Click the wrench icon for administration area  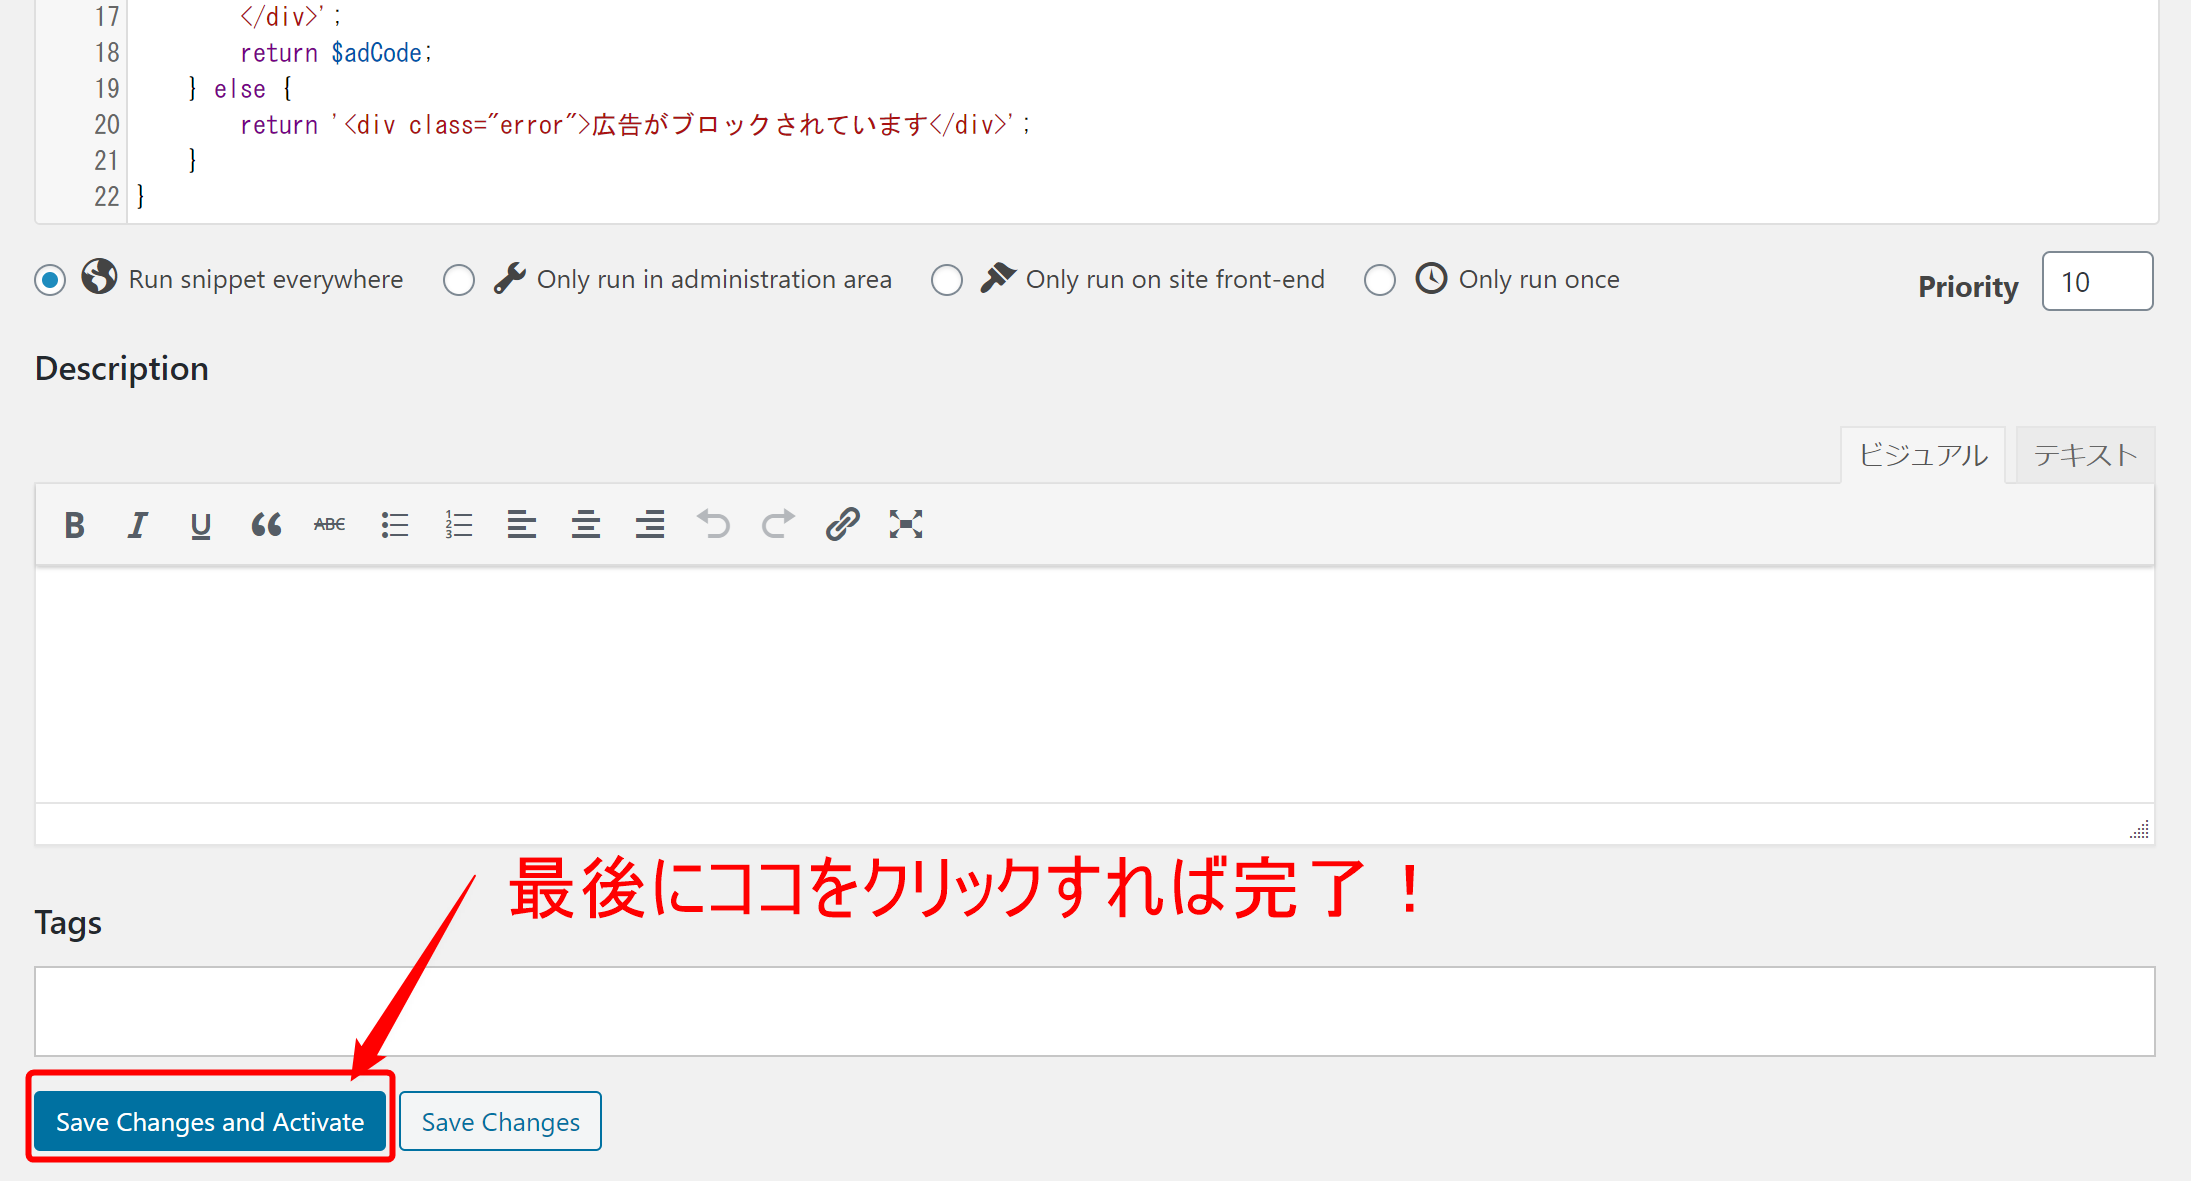click(510, 278)
